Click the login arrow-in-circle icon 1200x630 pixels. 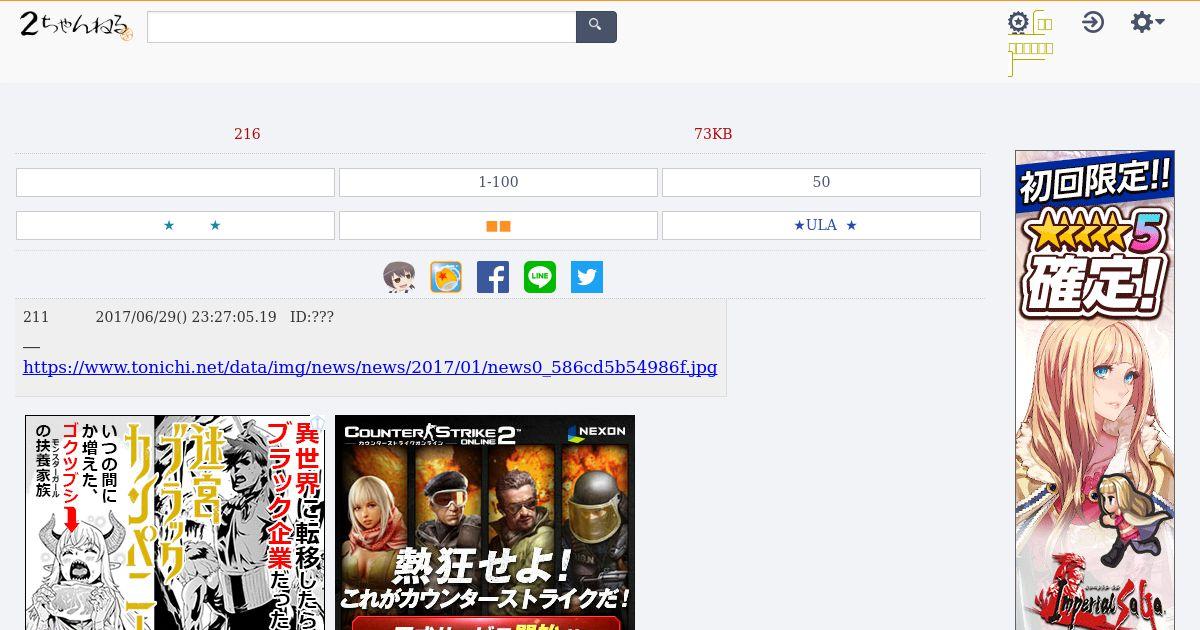coord(1093,22)
